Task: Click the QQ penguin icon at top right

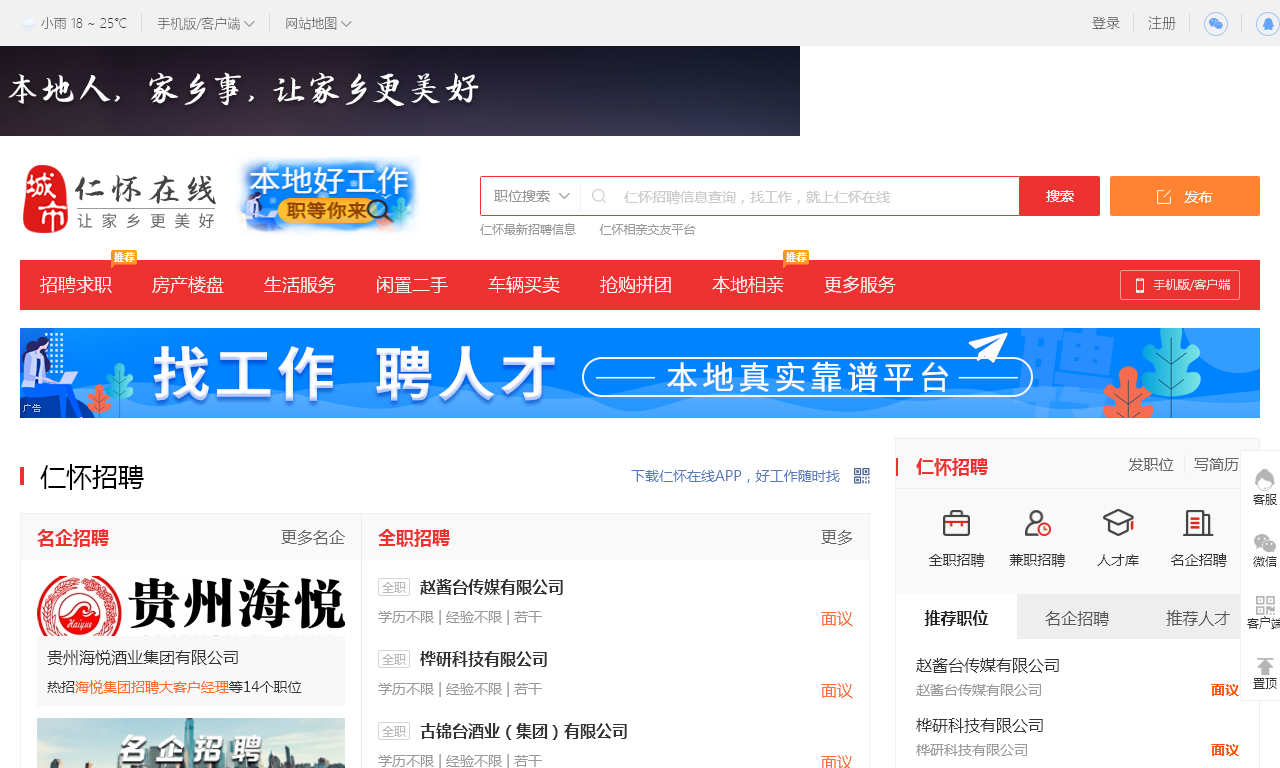Action: pos(1267,24)
